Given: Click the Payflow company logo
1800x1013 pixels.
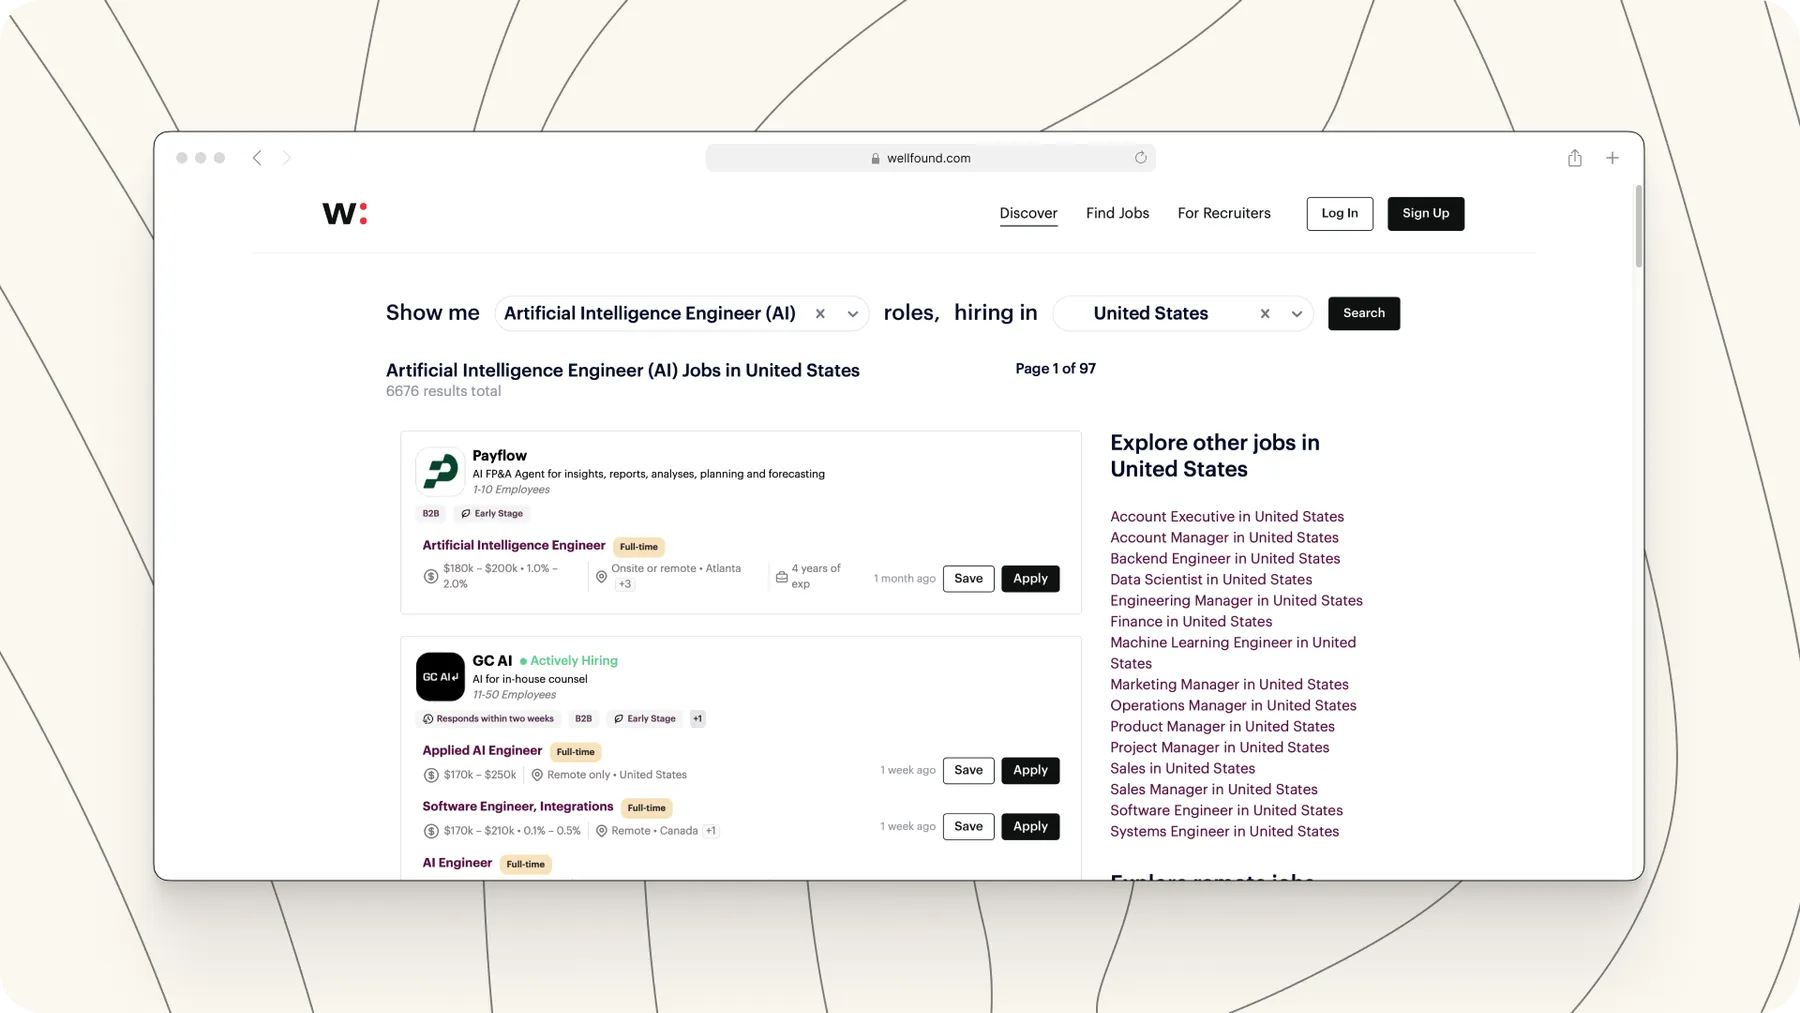Looking at the screenshot, I should (440, 472).
